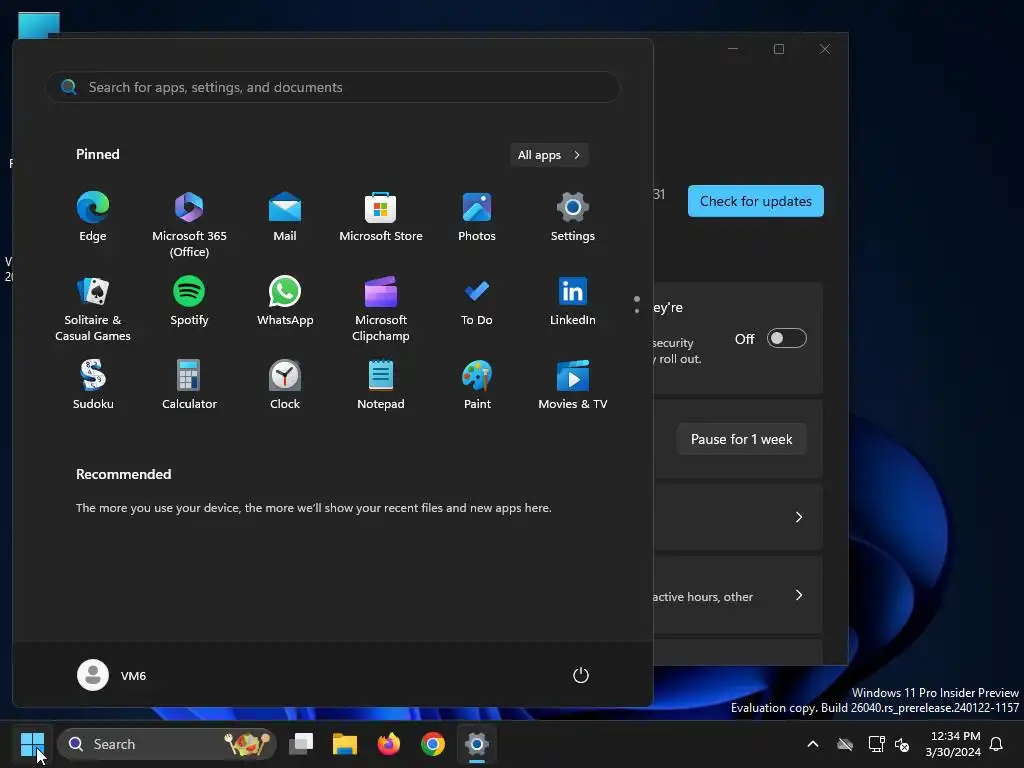Show hidden system tray icons
1024x768 pixels.
click(813, 744)
